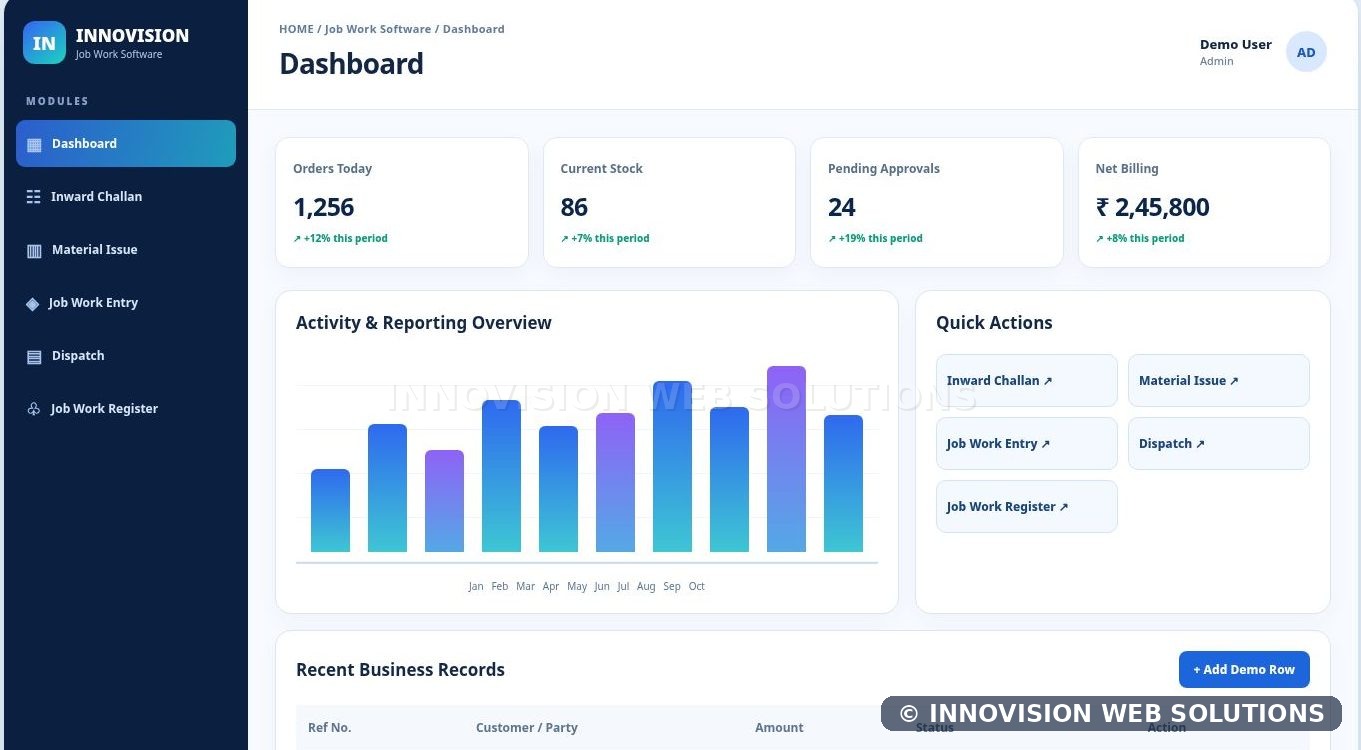Viewport: 1361px width, 750px height.
Task: Select Job Work Entry in sidebar
Action: point(126,303)
